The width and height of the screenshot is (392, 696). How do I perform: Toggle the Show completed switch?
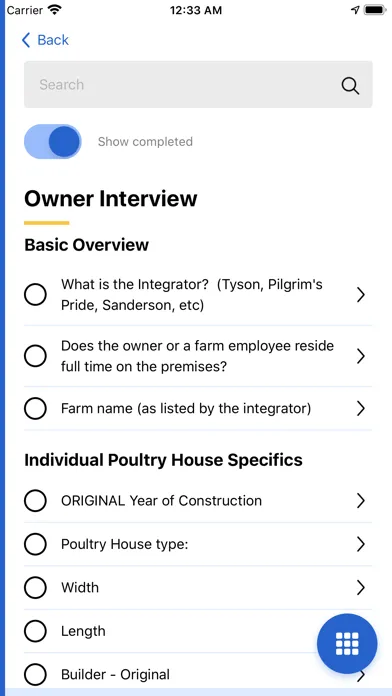coord(52,142)
